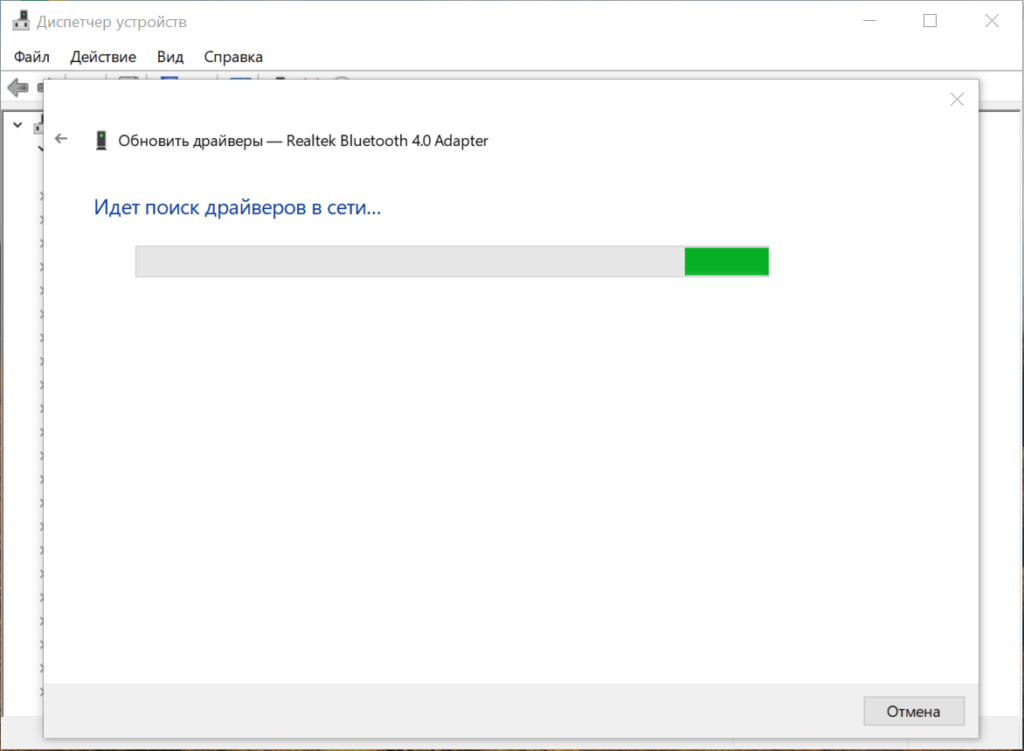The image size is (1024, 751).
Task: Collapse the root tree node chevron
Action: click(18, 125)
